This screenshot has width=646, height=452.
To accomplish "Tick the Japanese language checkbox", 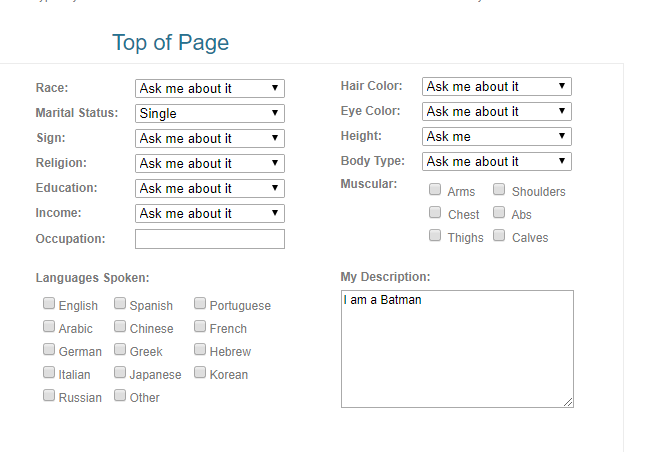I will point(120,373).
